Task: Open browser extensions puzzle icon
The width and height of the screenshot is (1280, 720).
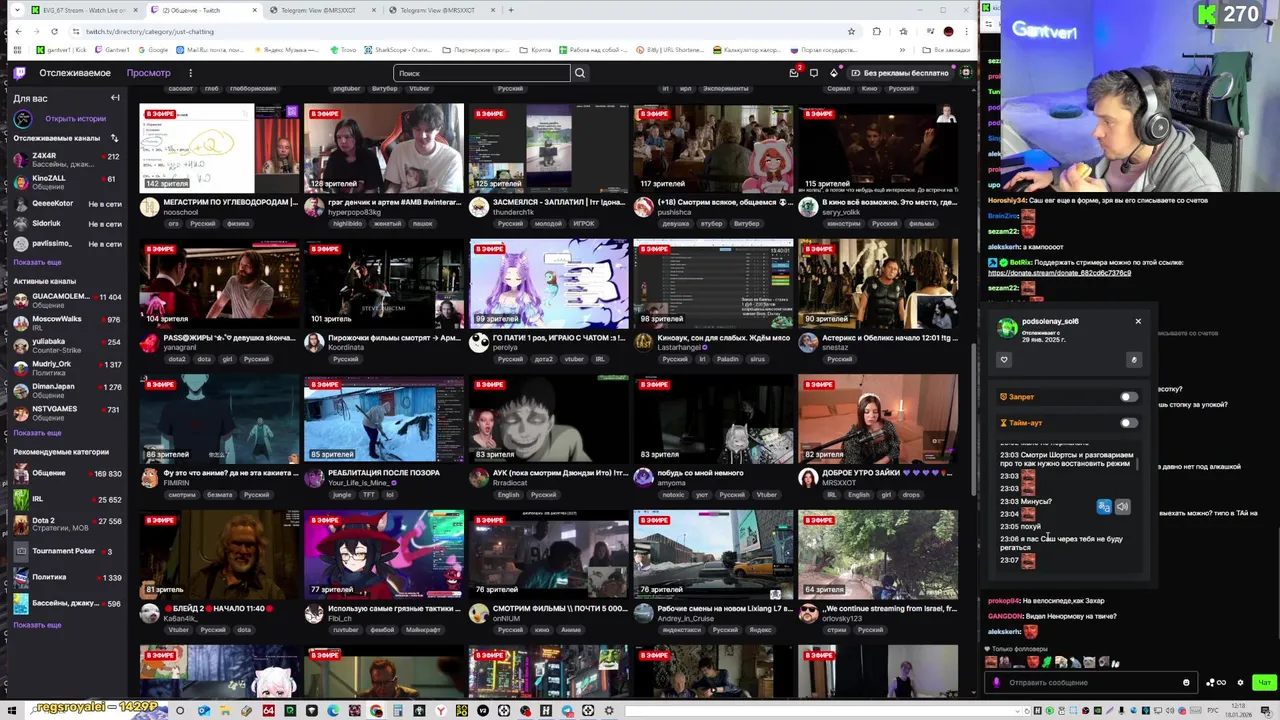Action: tap(877, 31)
